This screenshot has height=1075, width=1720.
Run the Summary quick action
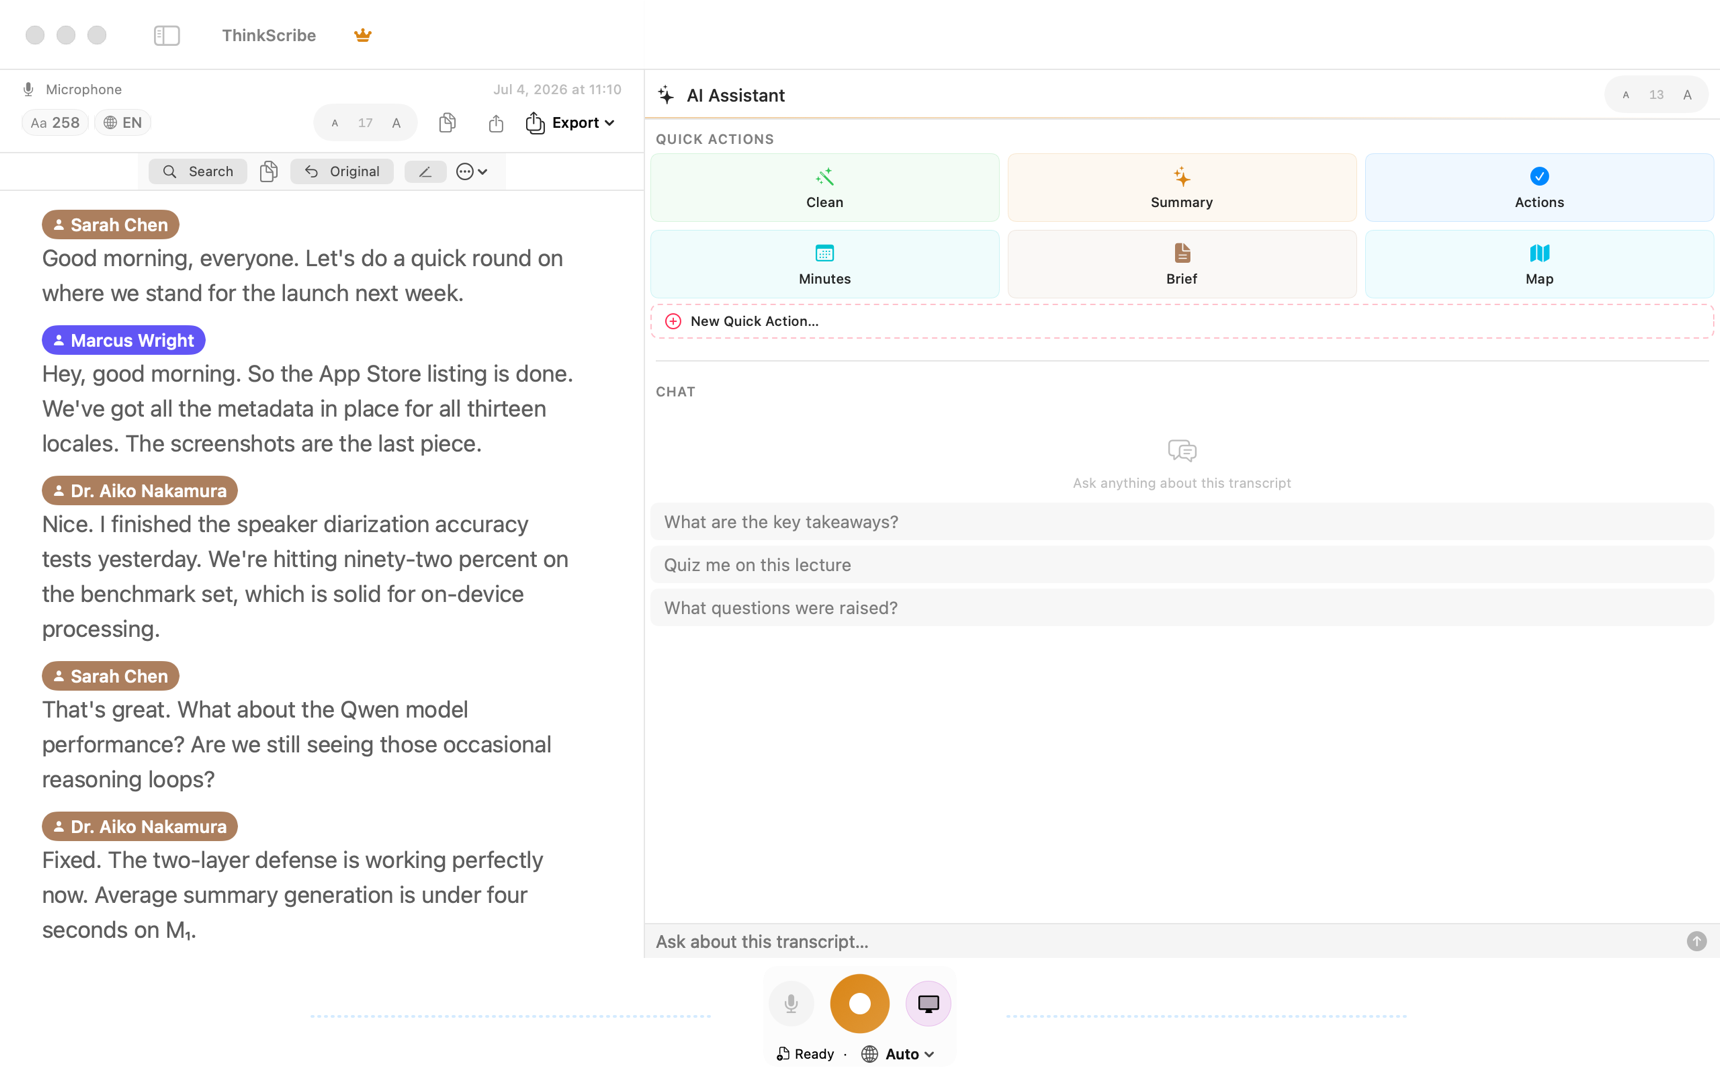[1182, 188]
